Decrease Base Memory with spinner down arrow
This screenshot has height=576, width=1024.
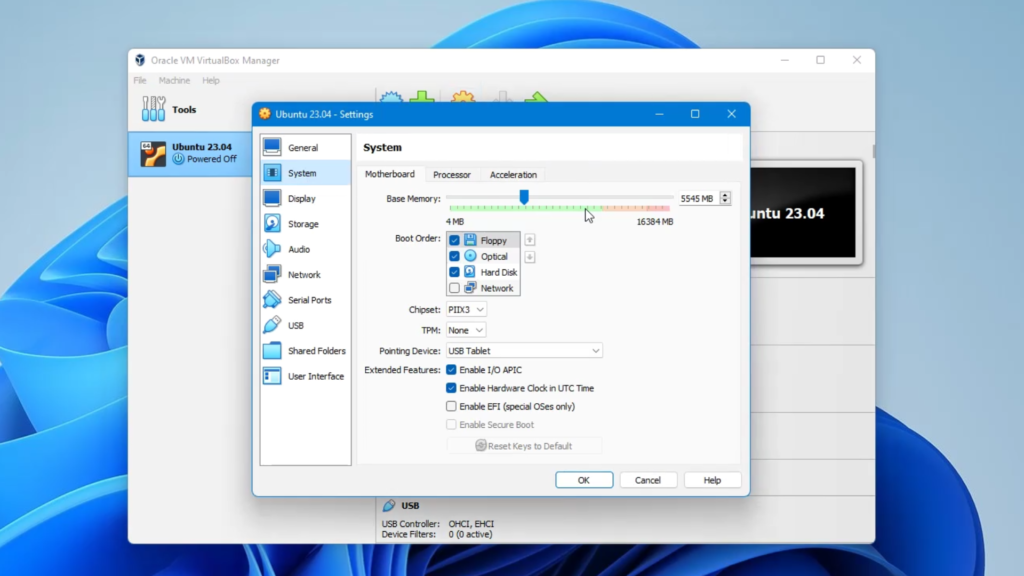click(725, 202)
